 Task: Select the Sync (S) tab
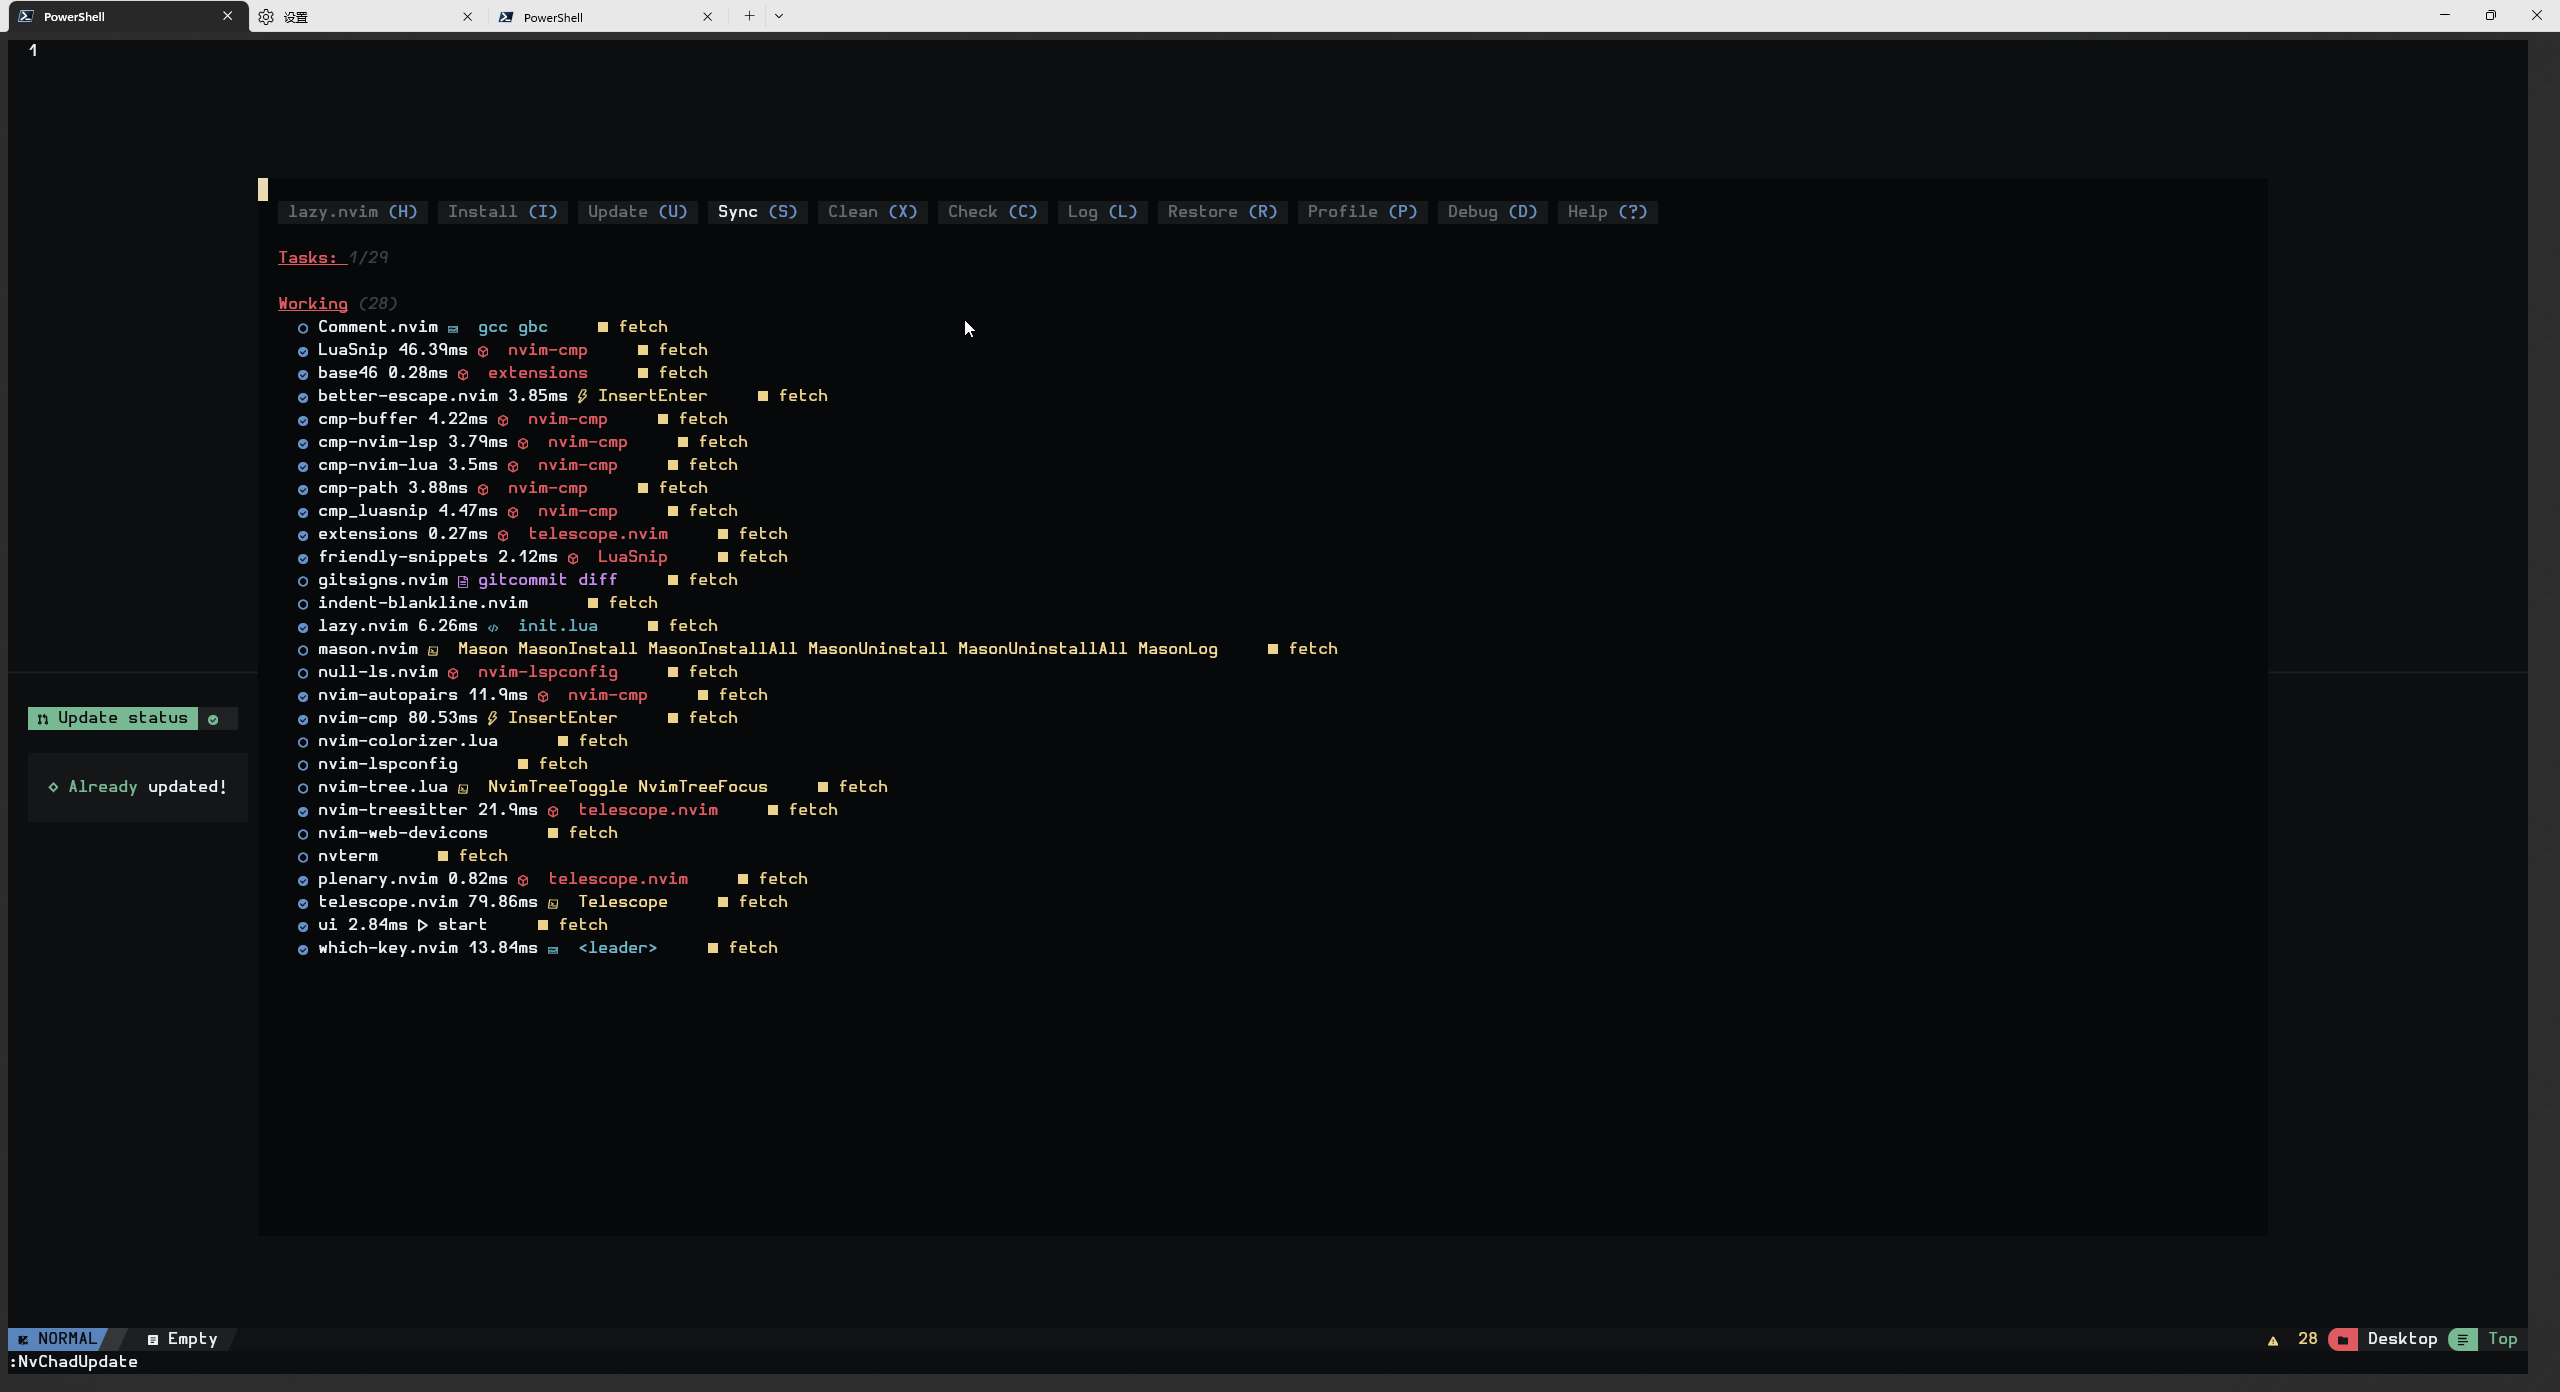758,212
